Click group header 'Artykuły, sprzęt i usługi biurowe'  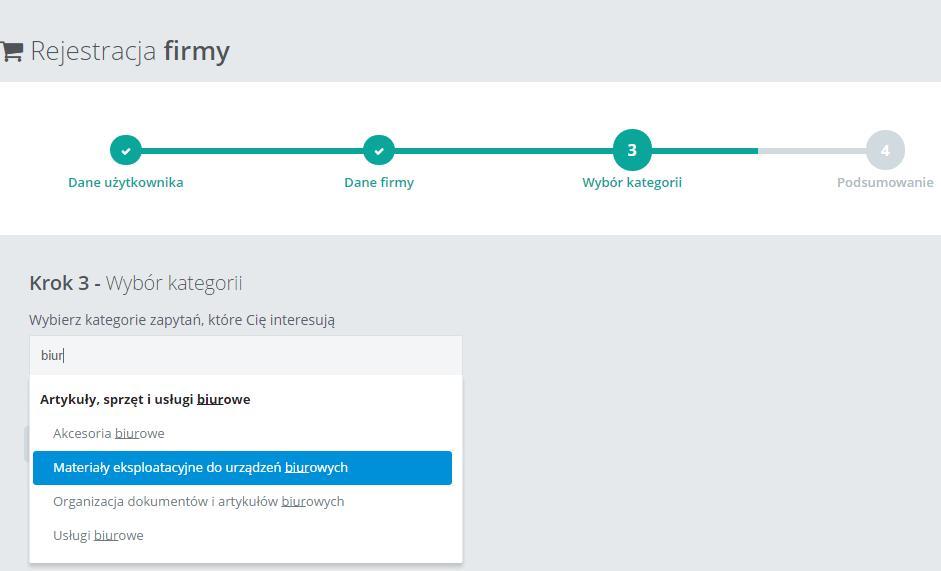(x=145, y=400)
